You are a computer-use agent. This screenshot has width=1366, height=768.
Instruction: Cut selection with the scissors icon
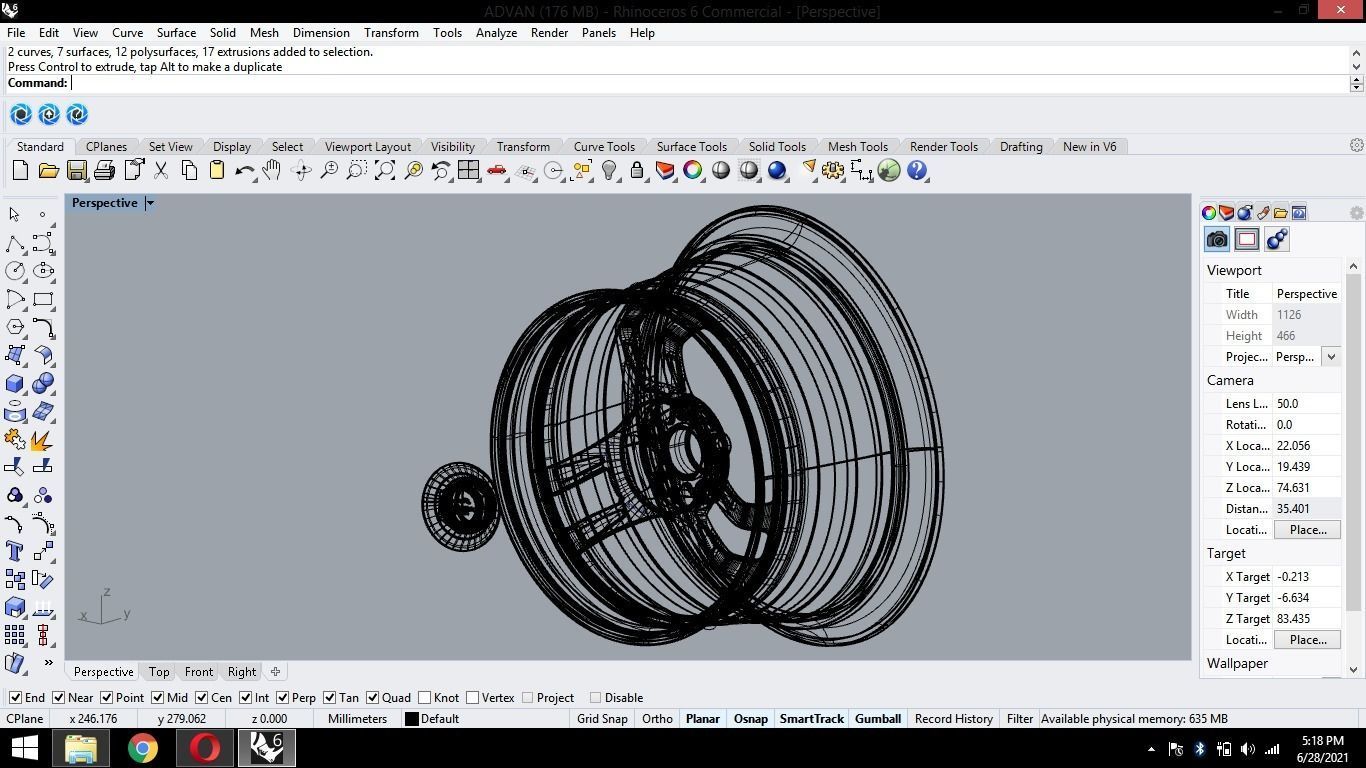click(x=160, y=171)
